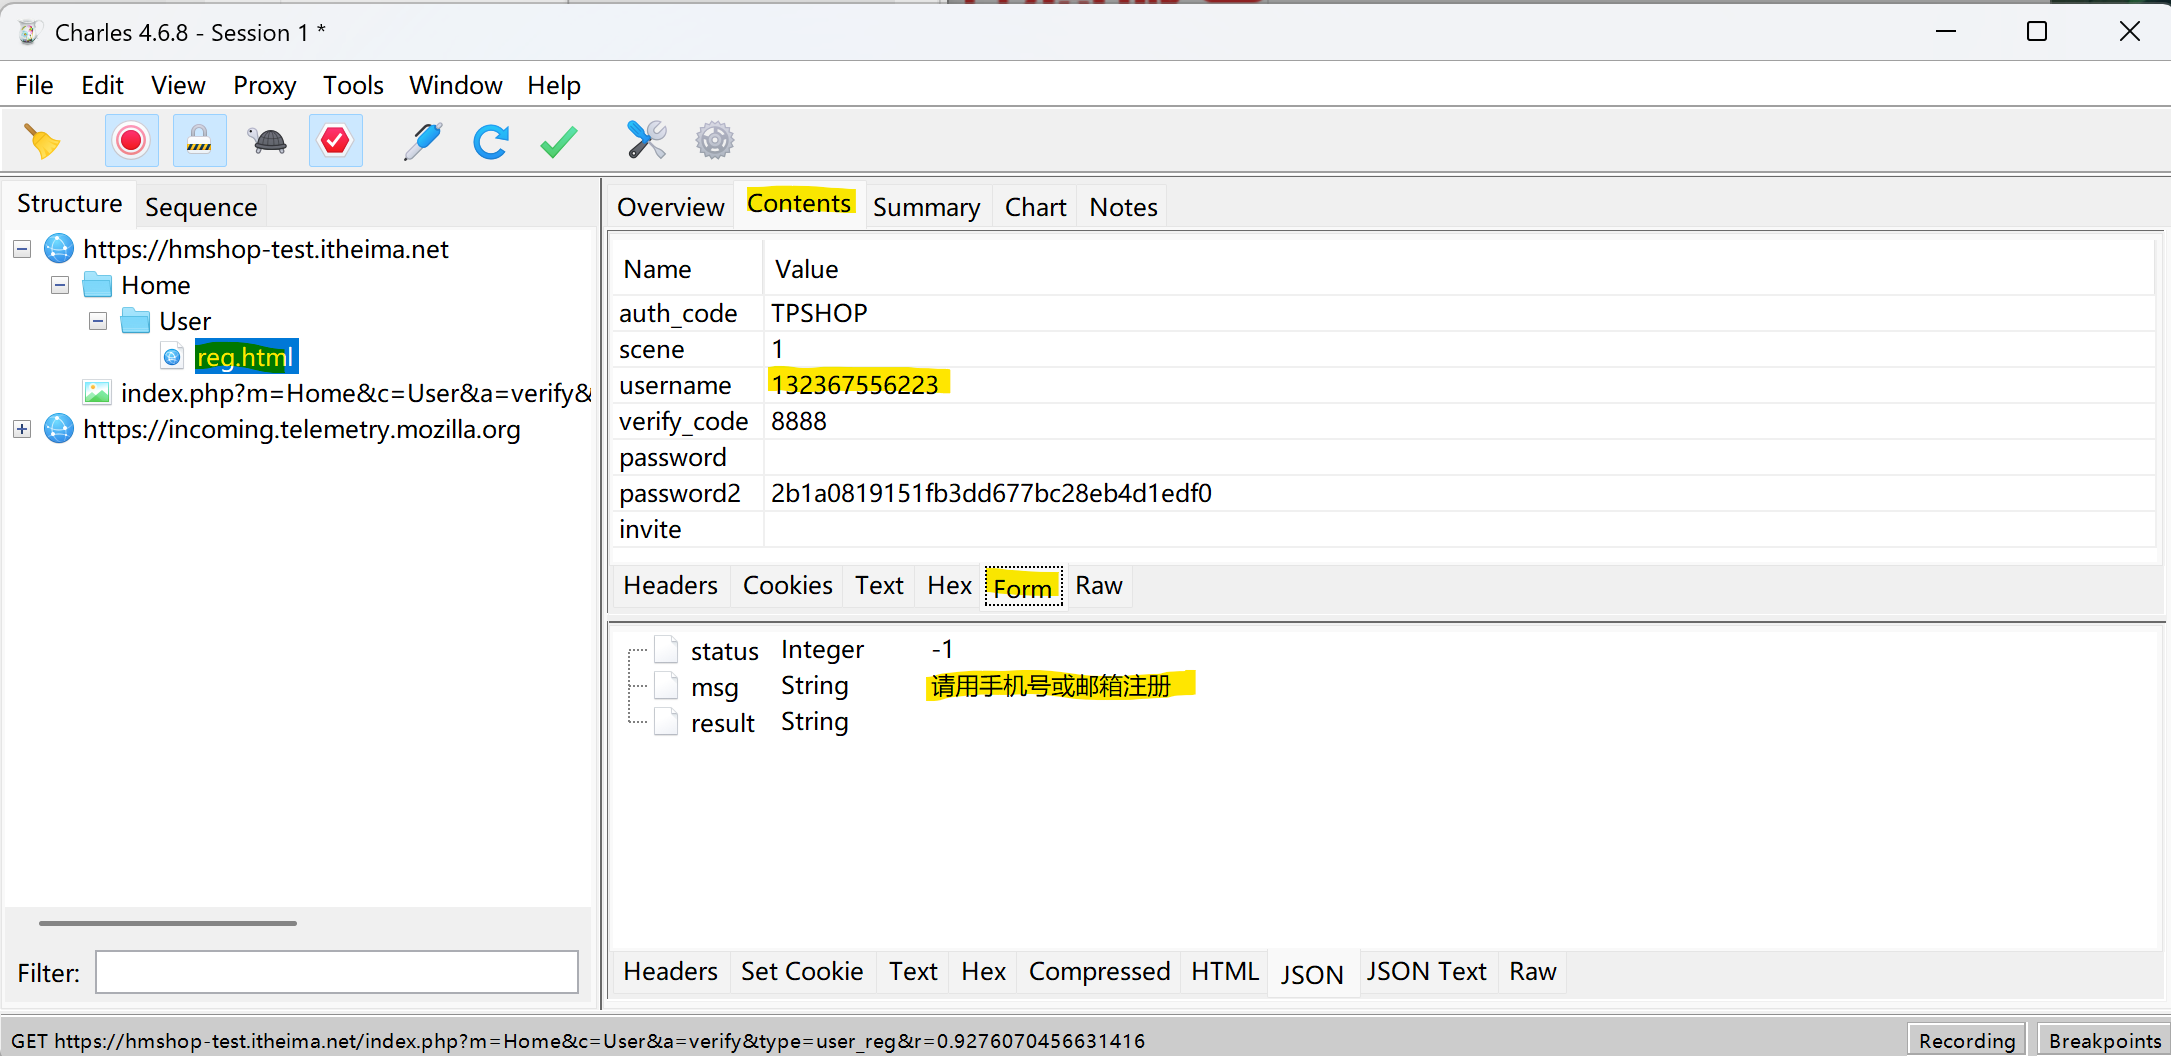Select the auth_code TPSHOP row
The height and width of the screenshot is (1056, 2171).
point(1384,313)
